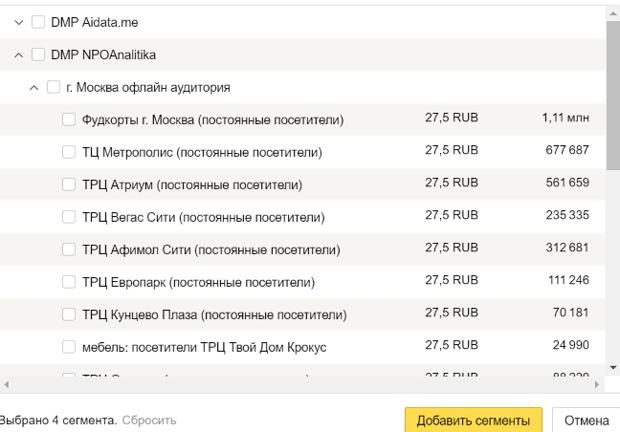Click the Добавить сегменты button
Image resolution: width=620 pixels, height=432 pixels.
click(473, 420)
